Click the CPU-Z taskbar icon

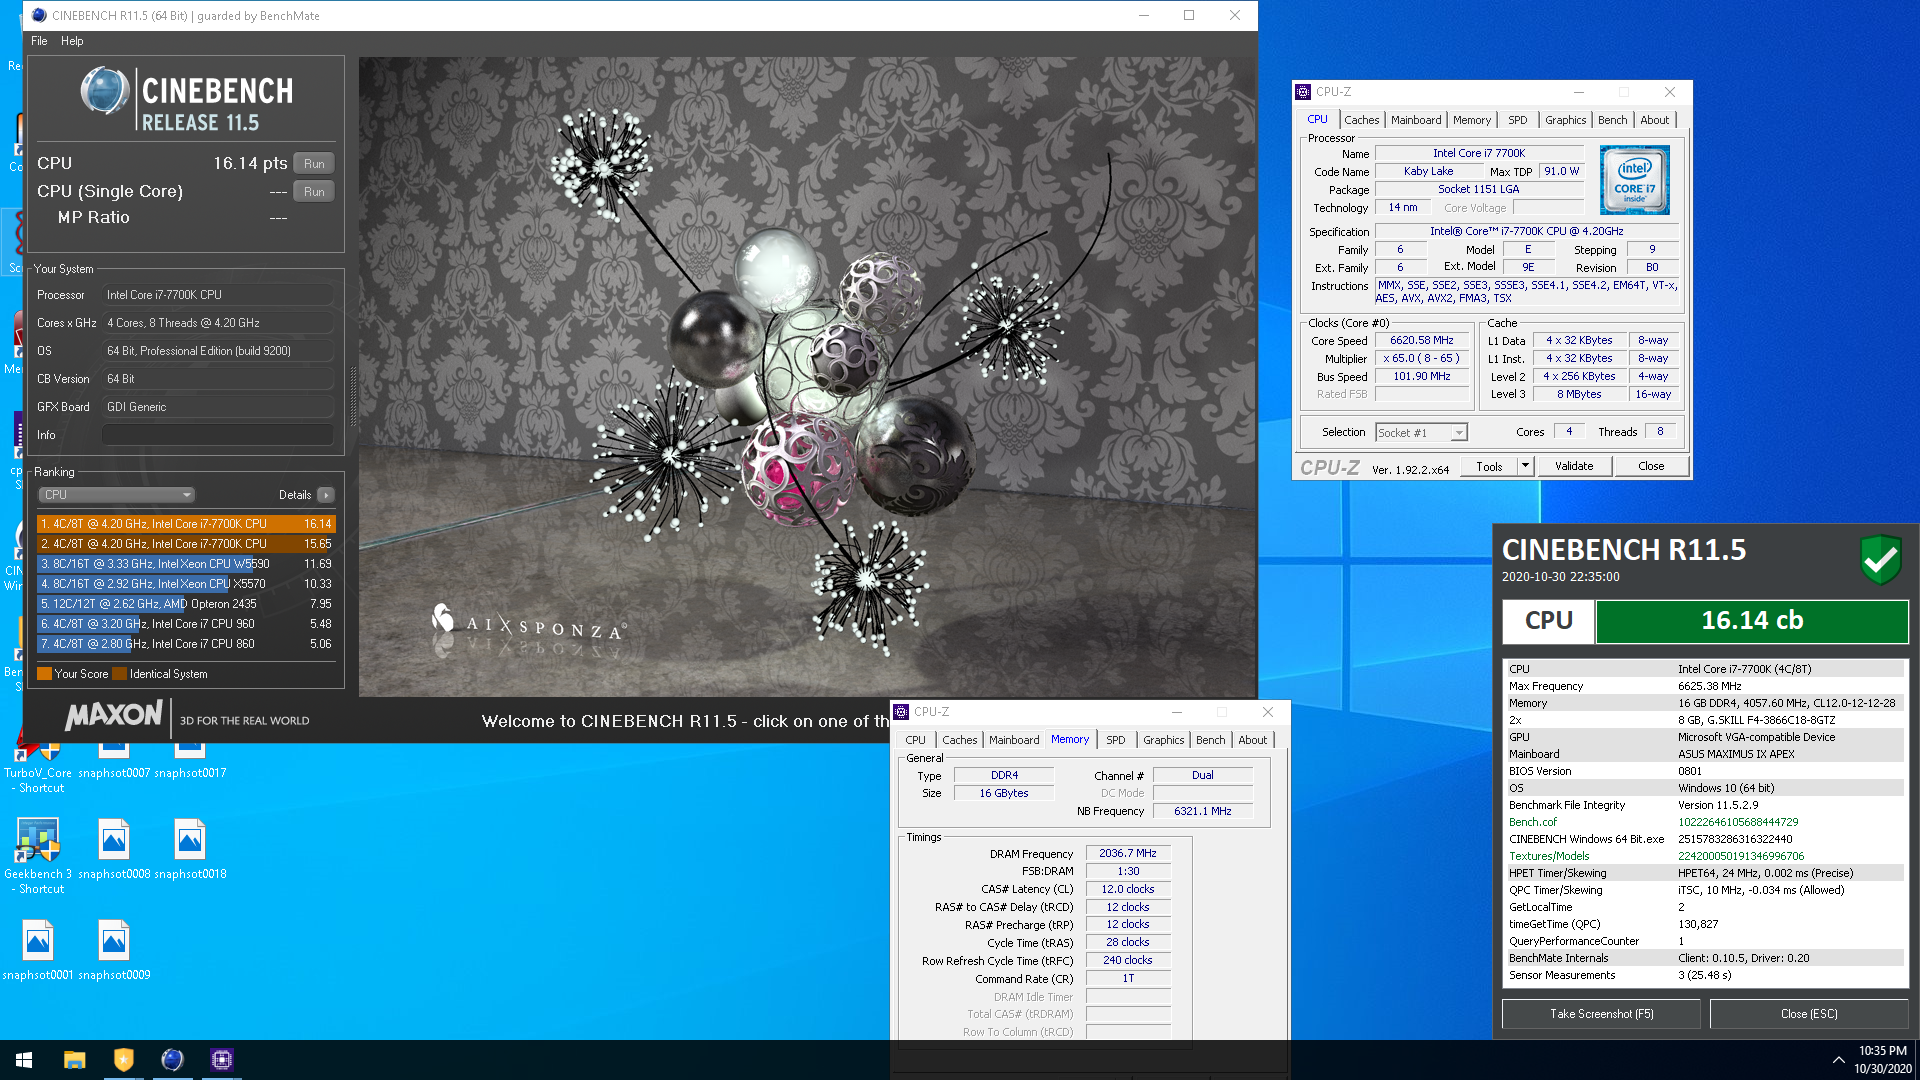[221, 1060]
